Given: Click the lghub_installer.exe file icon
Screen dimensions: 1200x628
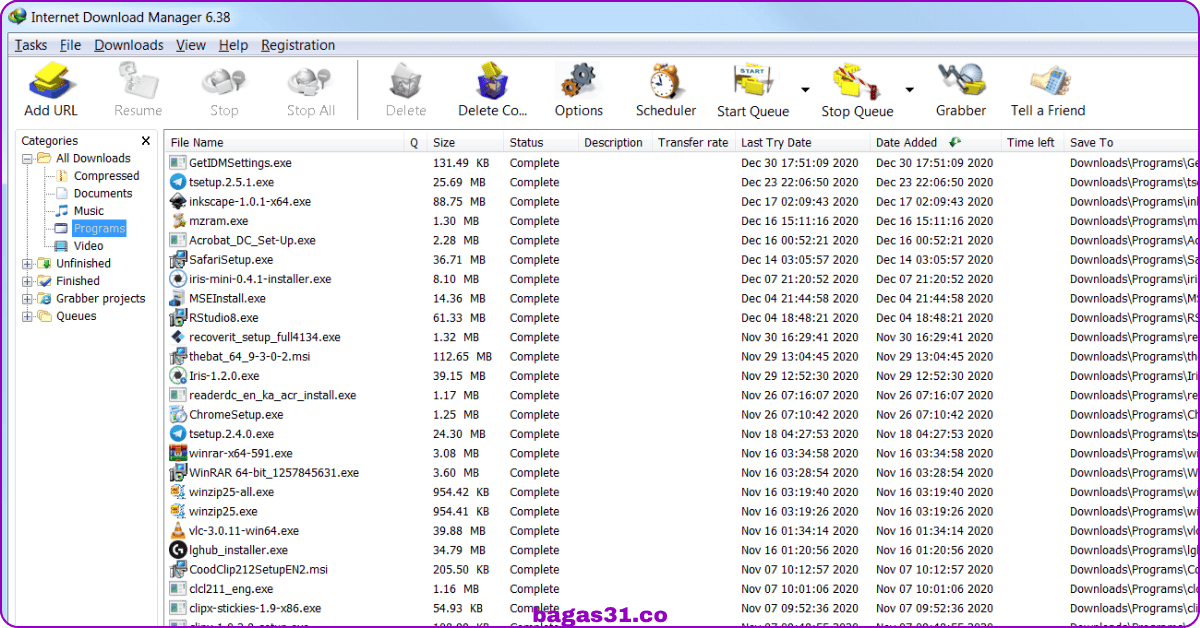Looking at the screenshot, I should [x=178, y=550].
